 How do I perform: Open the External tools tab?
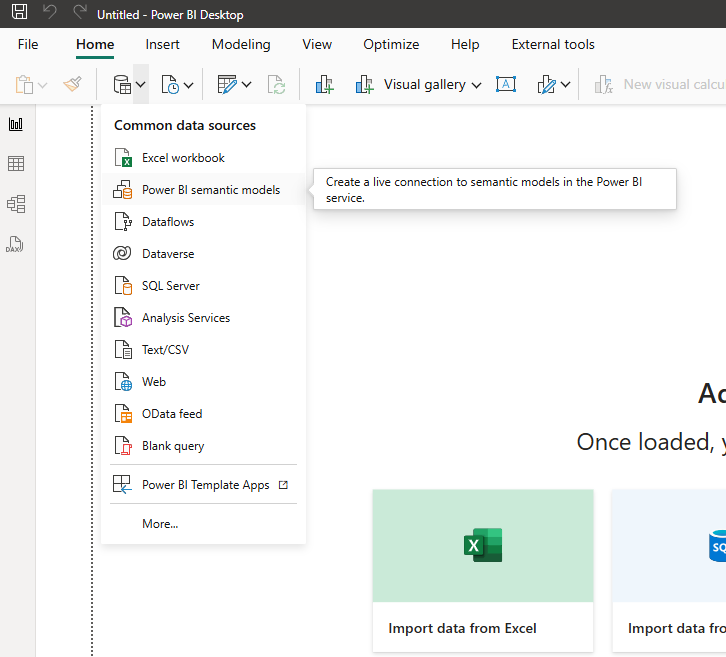click(553, 44)
